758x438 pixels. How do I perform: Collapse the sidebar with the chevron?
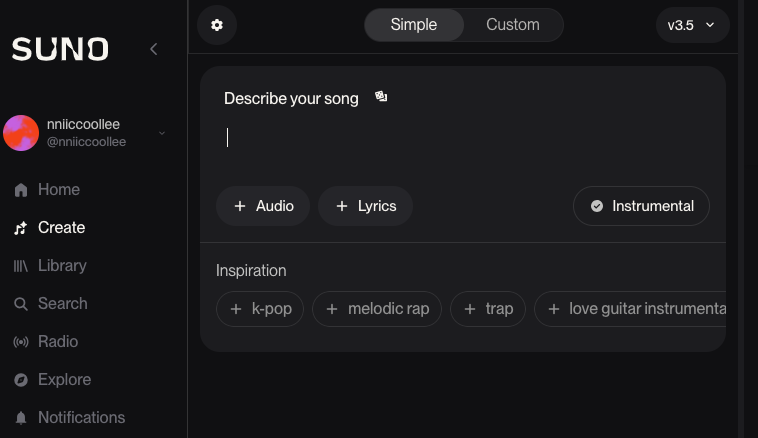click(x=153, y=49)
